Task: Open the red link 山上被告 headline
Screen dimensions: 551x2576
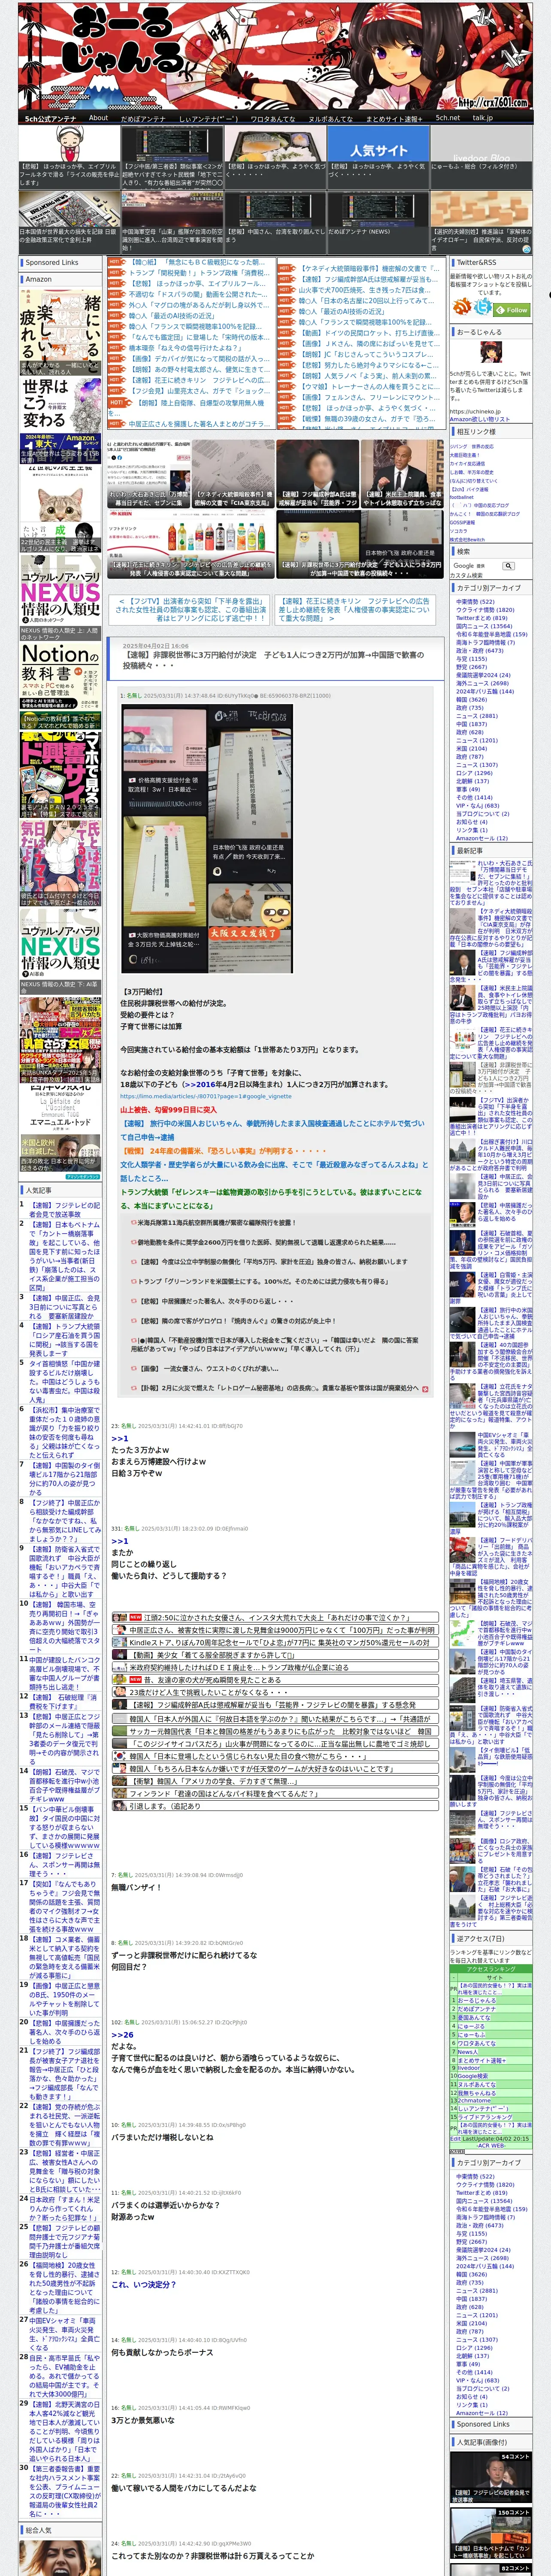Action: point(168,1109)
